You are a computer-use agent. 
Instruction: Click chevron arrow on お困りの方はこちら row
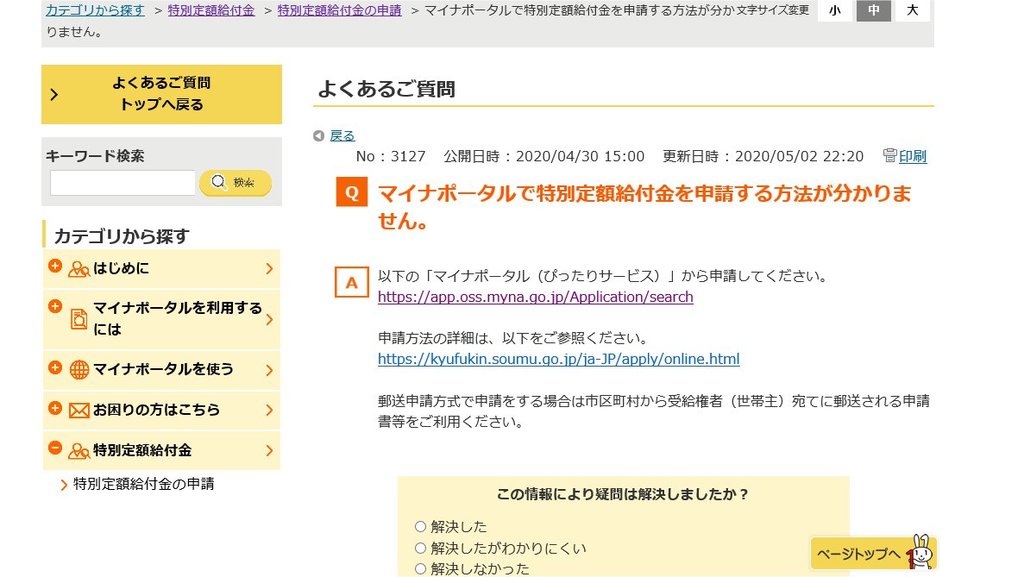pos(269,411)
